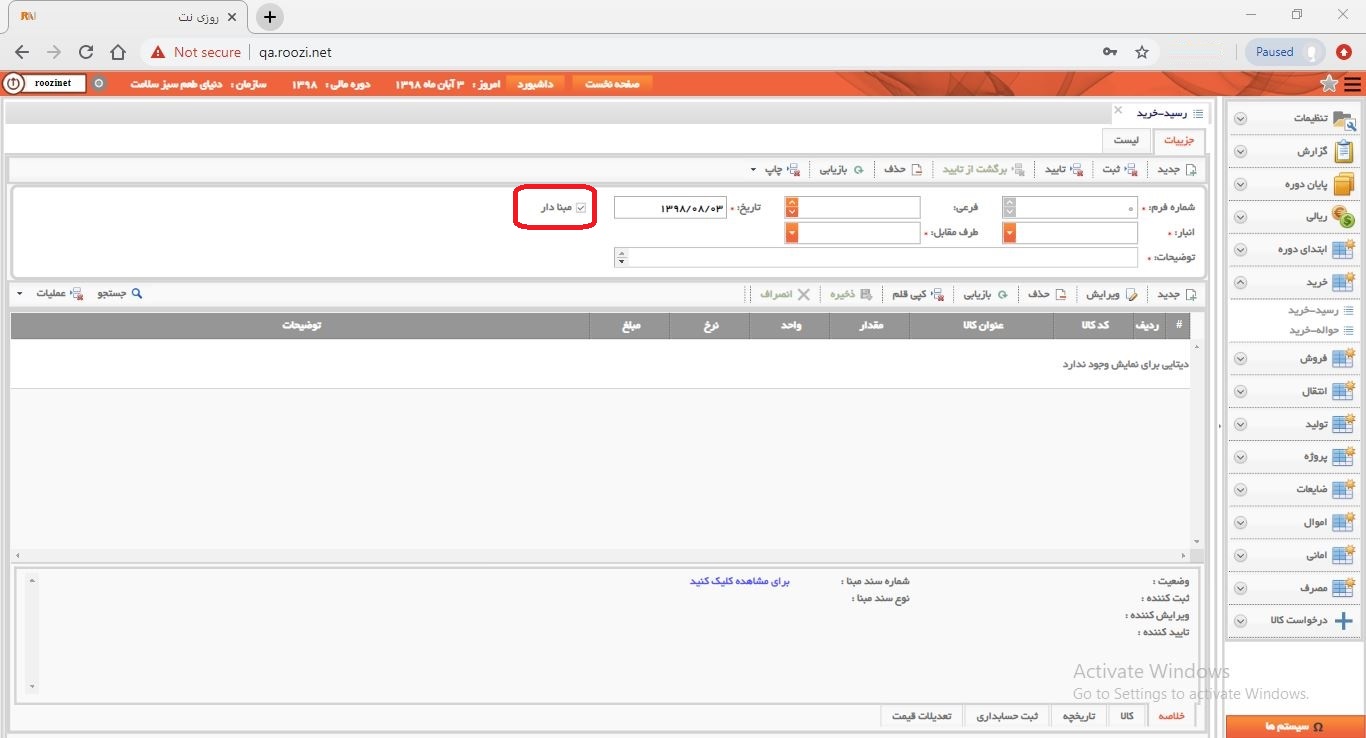Reload the page with browser refresh icon

pyautogui.click(x=86, y=52)
